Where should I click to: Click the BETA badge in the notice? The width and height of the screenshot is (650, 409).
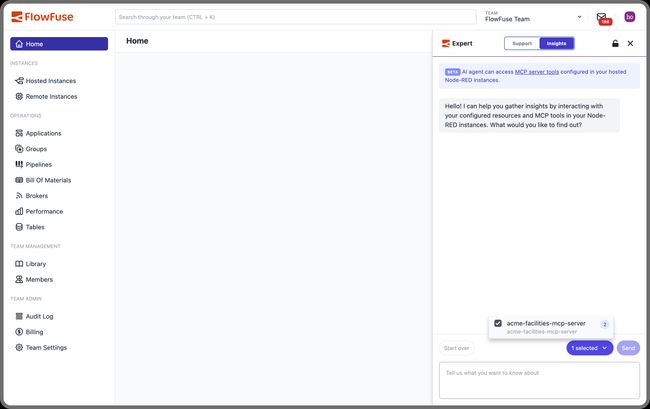[452, 72]
